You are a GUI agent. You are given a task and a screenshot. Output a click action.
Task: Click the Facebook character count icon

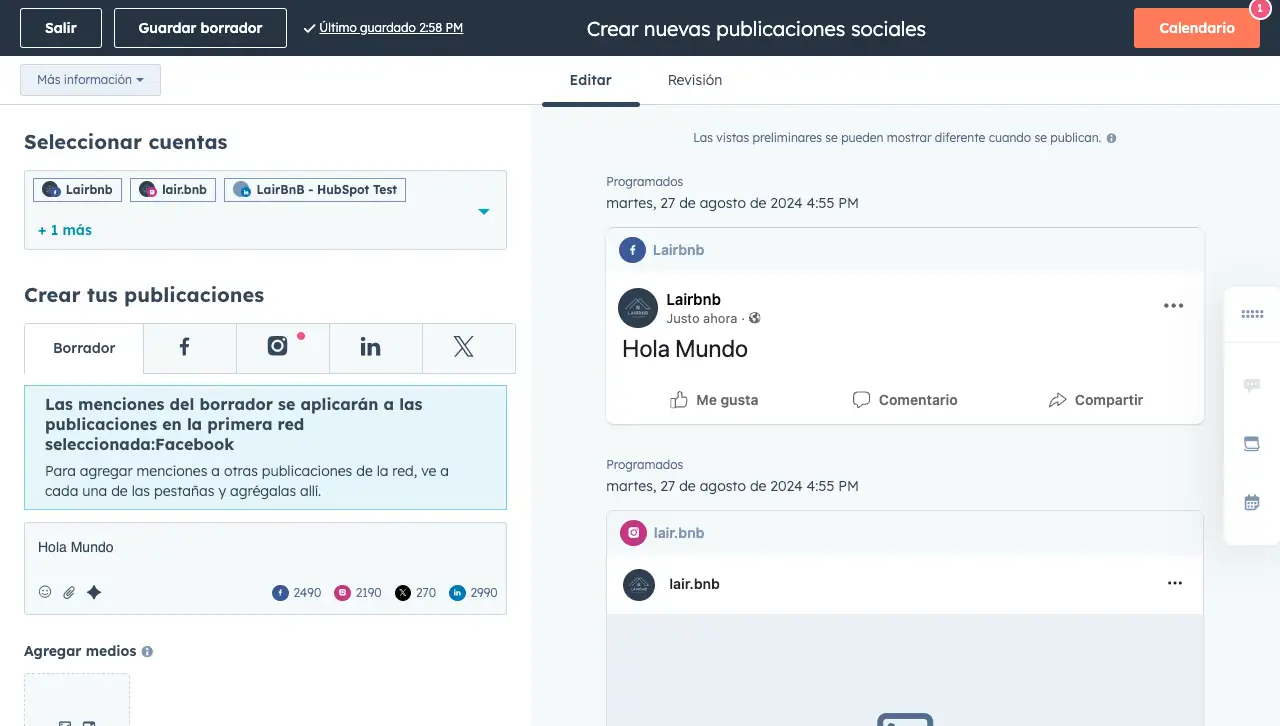pos(280,593)
